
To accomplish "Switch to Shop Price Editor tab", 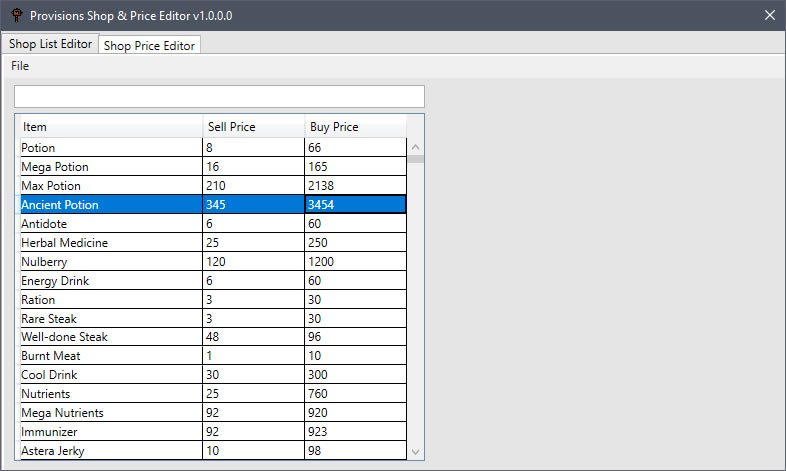I will tap(150, 45).
